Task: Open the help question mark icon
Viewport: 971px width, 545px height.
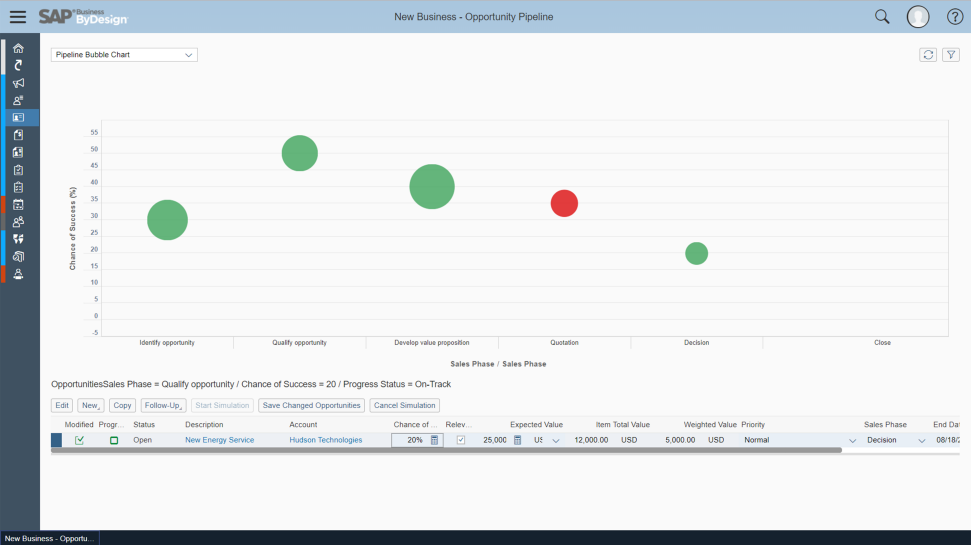Action: pos(955,17)
